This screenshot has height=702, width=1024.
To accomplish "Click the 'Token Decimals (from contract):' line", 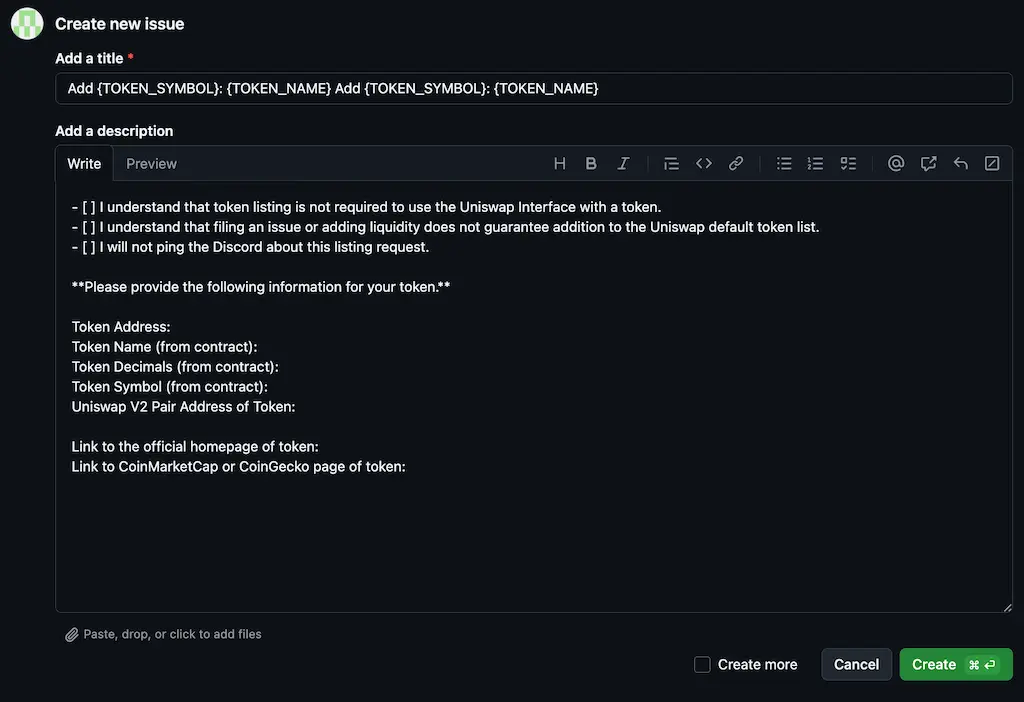I will click(x=175, y=367).
